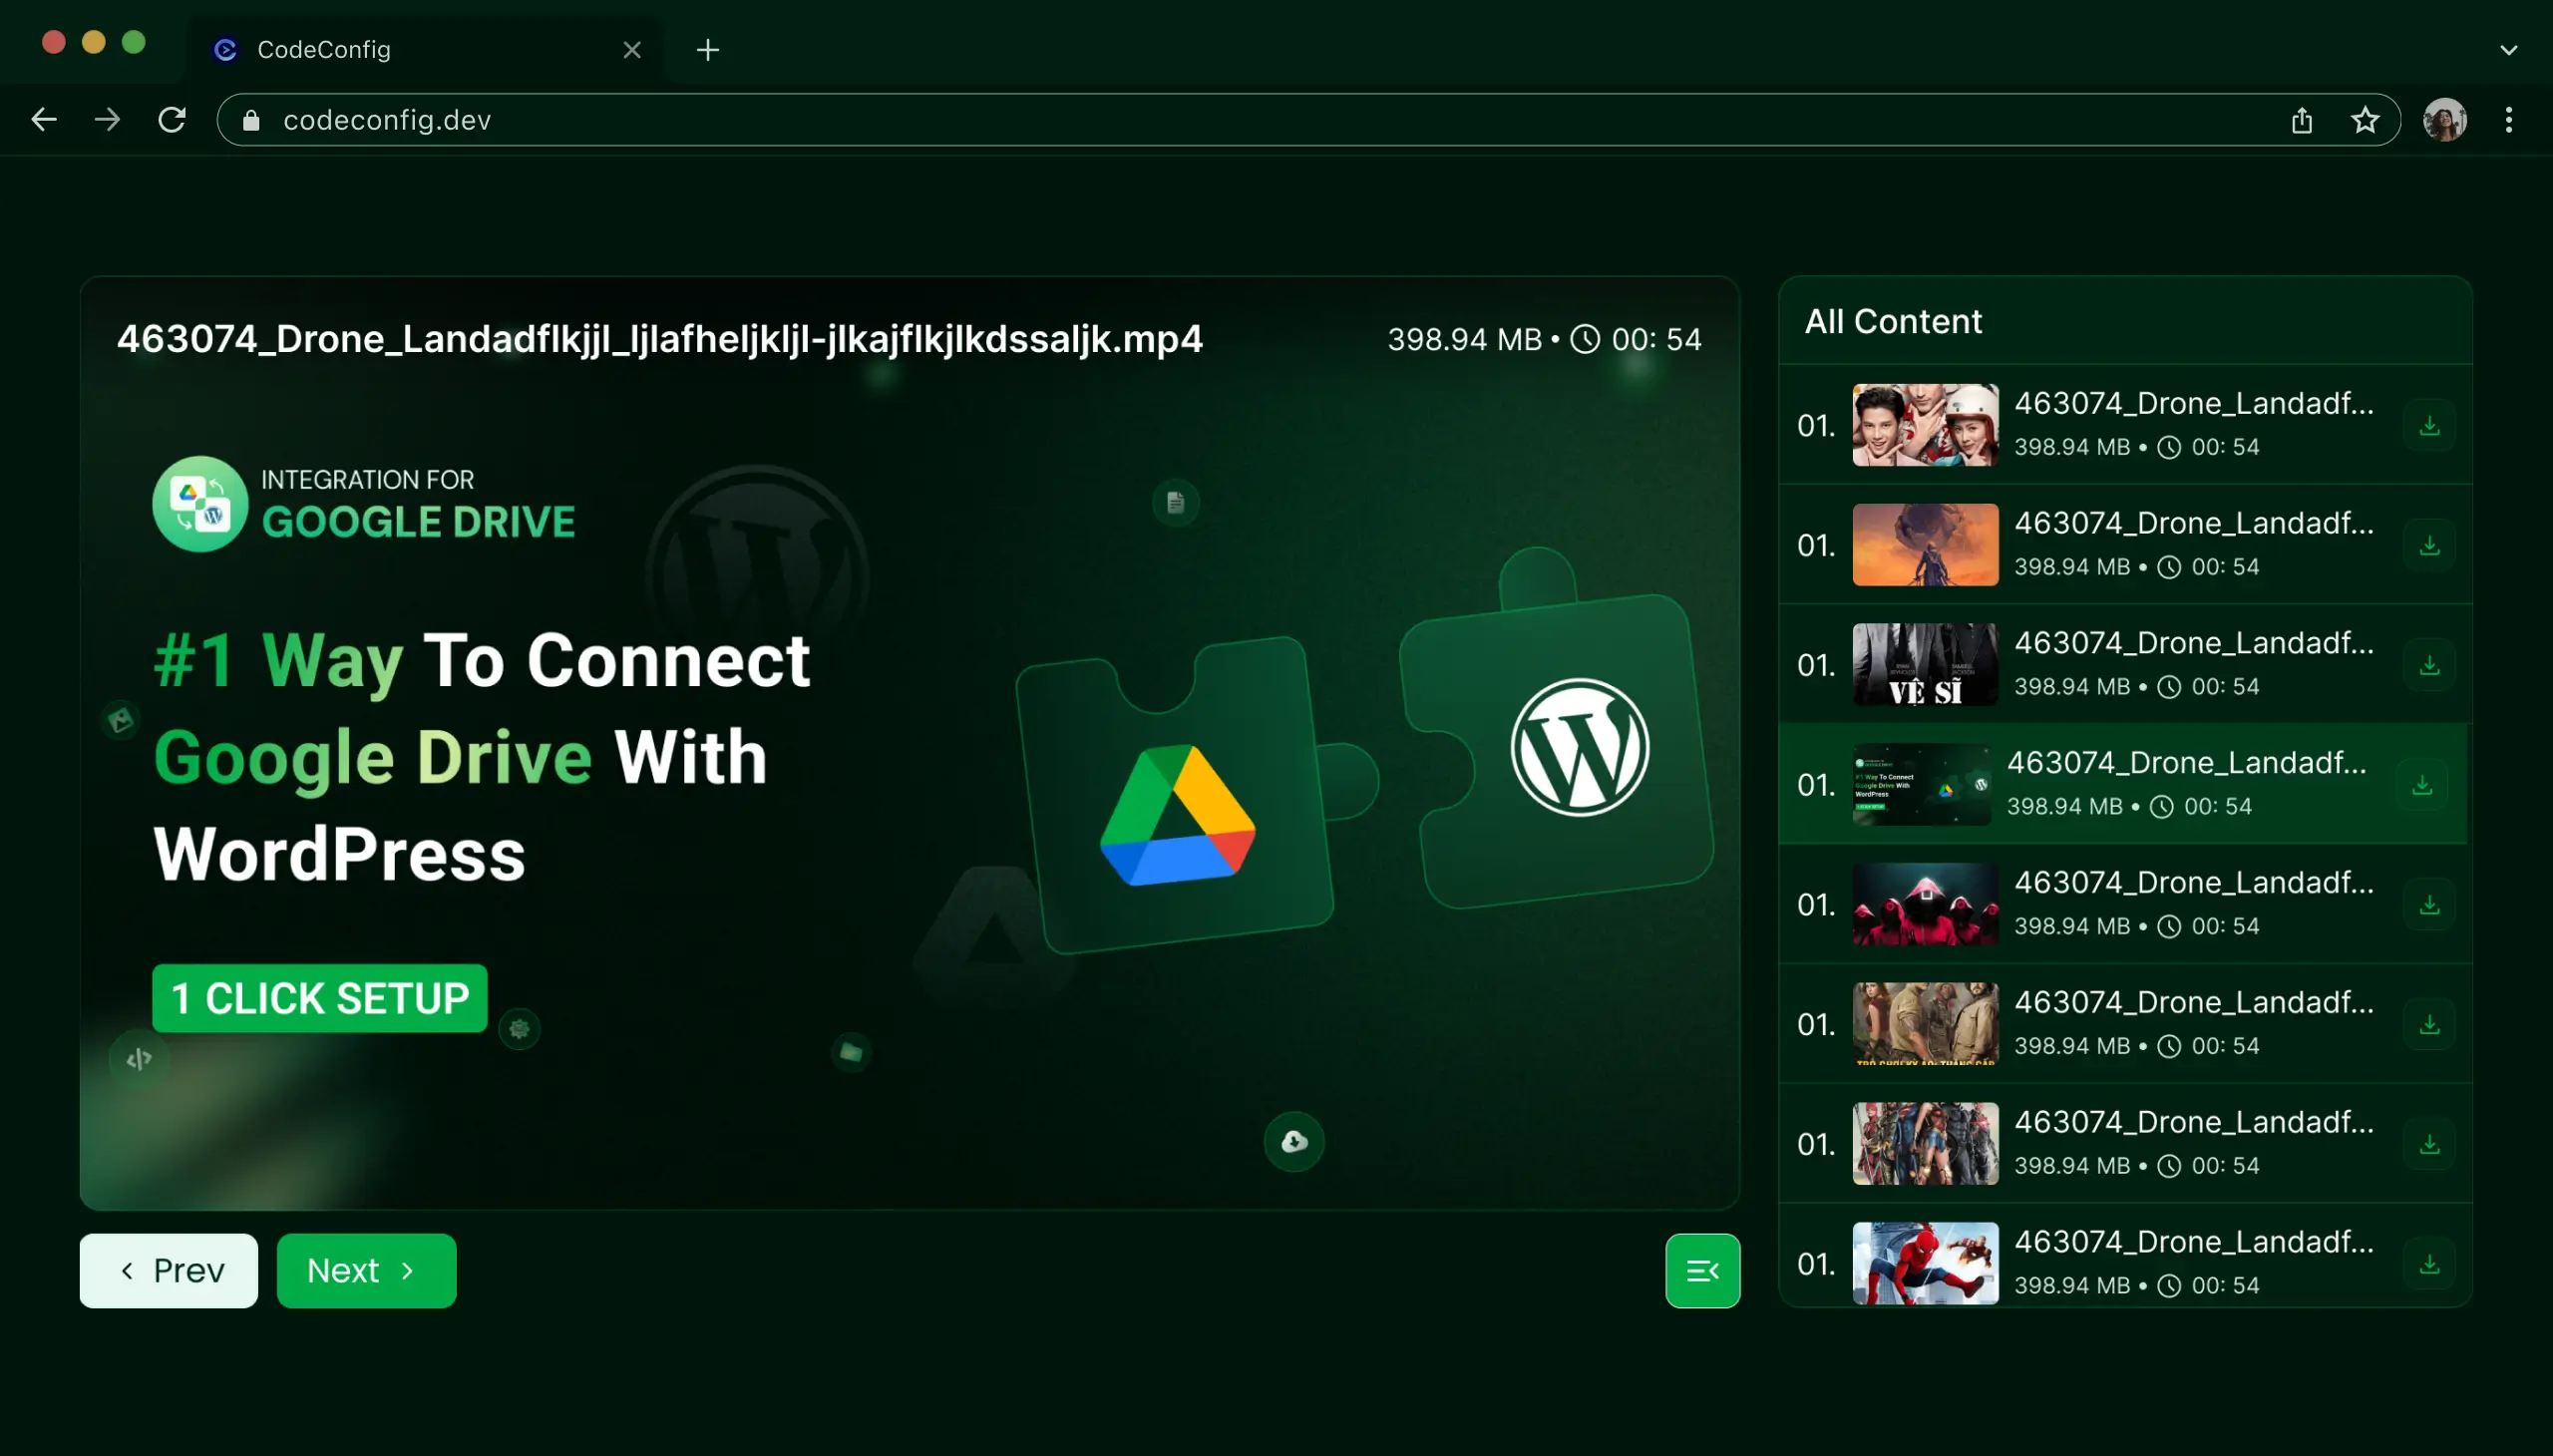
Task: Download the first video in All Content
Action: pyautogui.click(x=2429, y=424)
